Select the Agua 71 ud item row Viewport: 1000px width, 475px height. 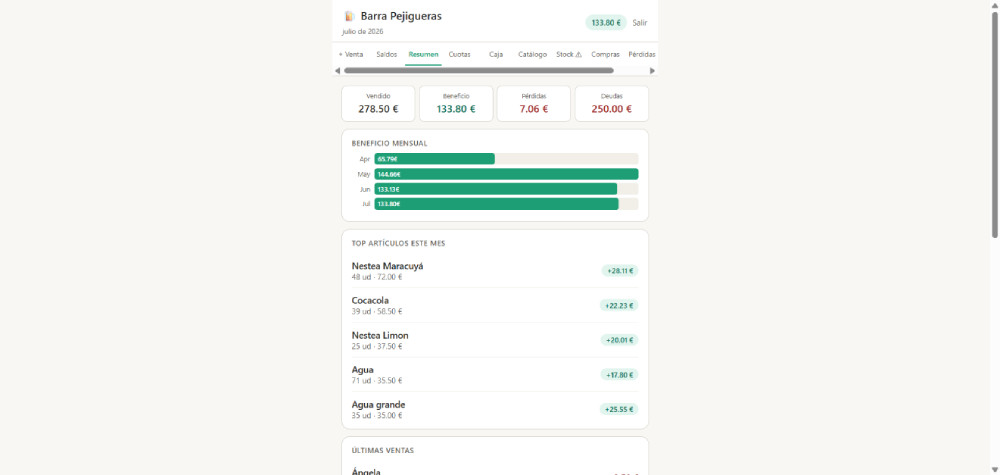pos(495,375)
